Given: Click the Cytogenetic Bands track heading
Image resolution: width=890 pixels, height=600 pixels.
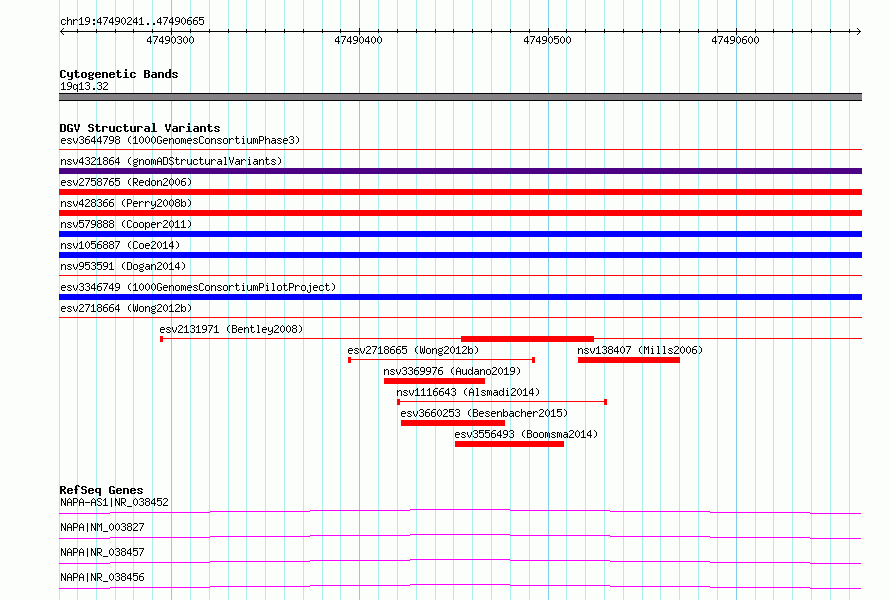Looking at the screenshot, I should (x=119, y=74).
